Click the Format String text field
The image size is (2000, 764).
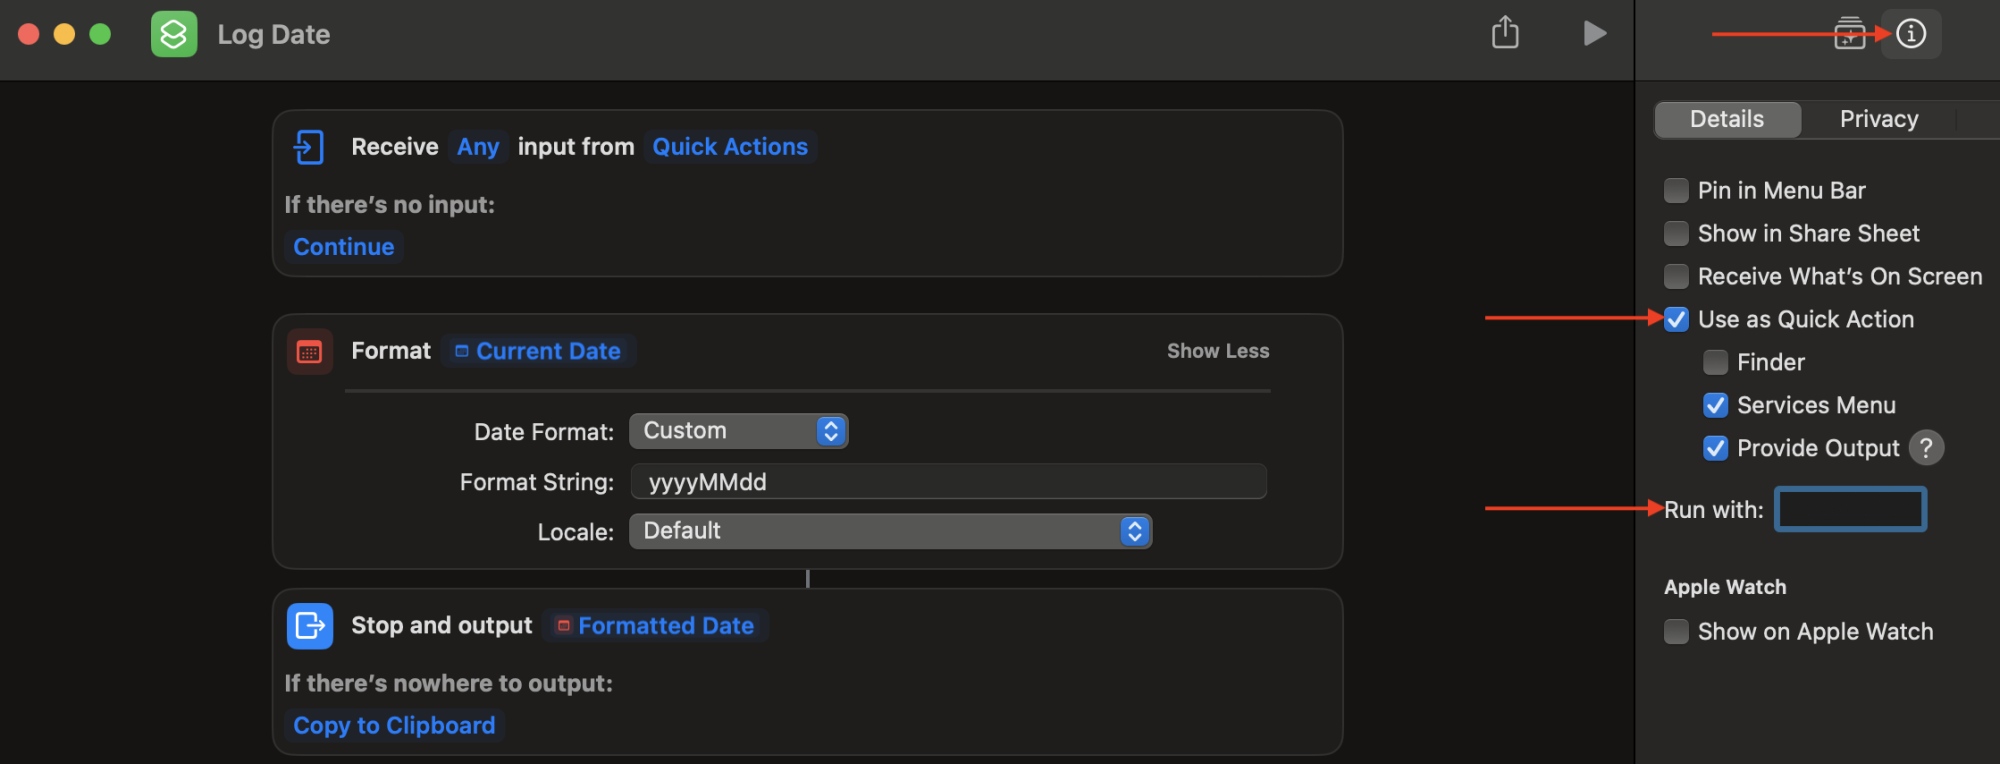948,482
